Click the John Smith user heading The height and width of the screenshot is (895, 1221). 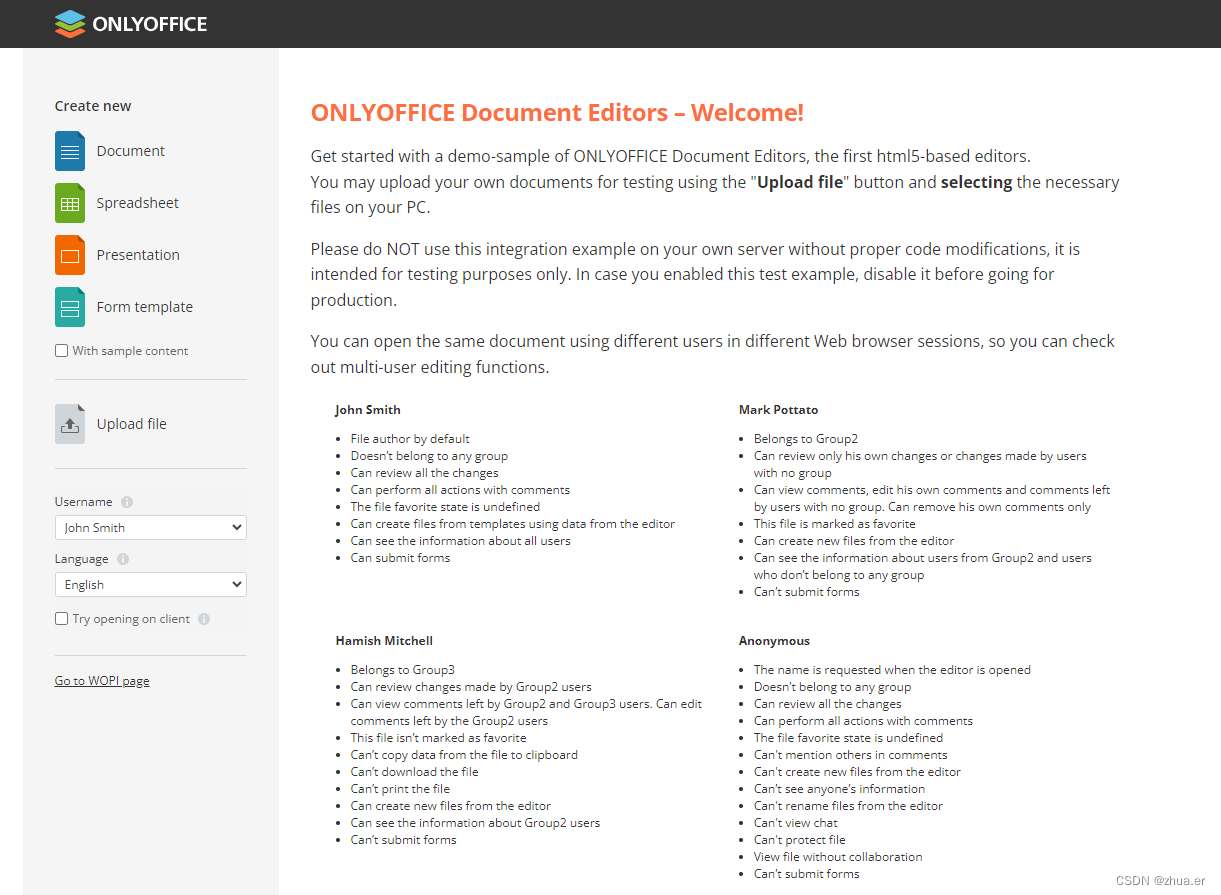click(368, 410)
